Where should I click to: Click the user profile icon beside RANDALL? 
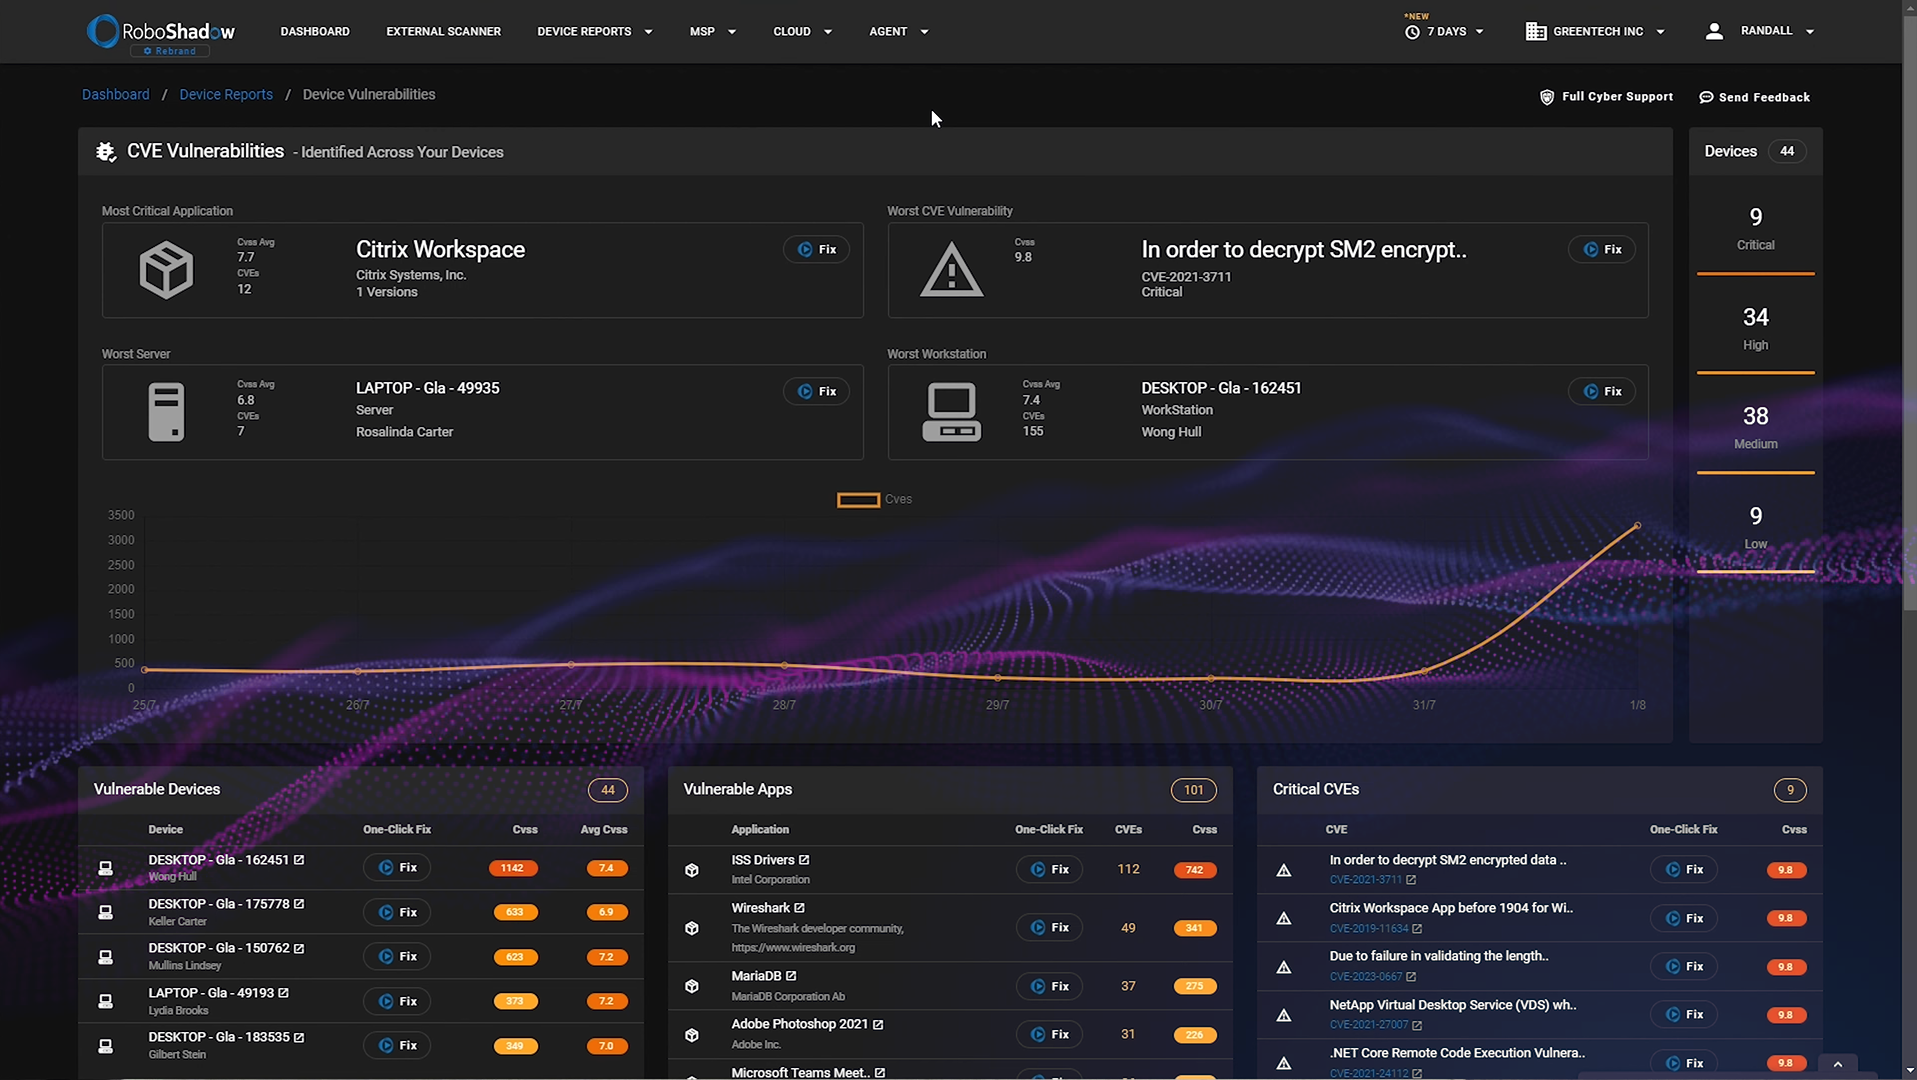click(x=1714, y=31)
